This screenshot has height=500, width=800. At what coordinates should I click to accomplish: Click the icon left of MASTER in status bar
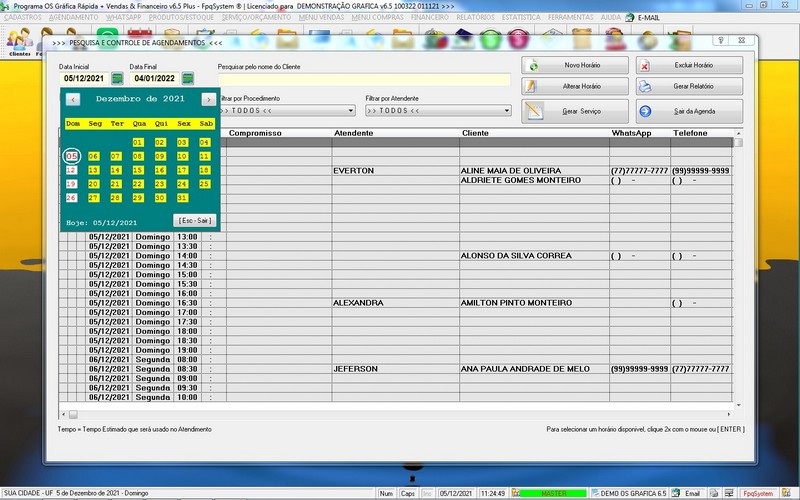click(516, 493)
